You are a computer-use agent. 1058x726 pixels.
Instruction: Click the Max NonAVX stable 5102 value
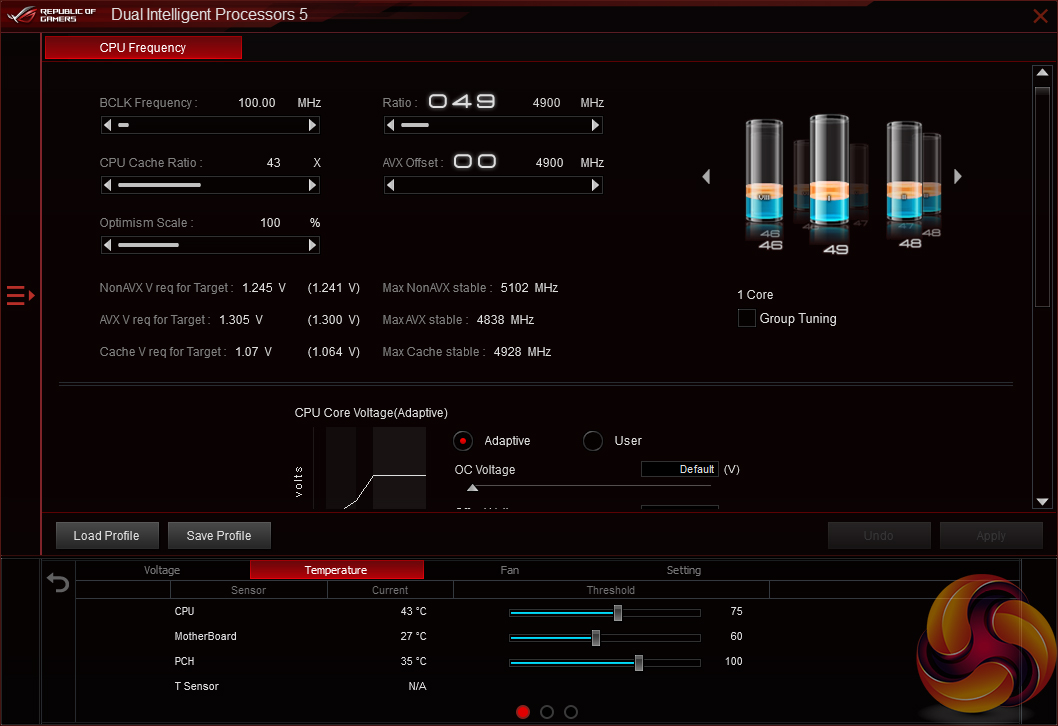point(529,287)
